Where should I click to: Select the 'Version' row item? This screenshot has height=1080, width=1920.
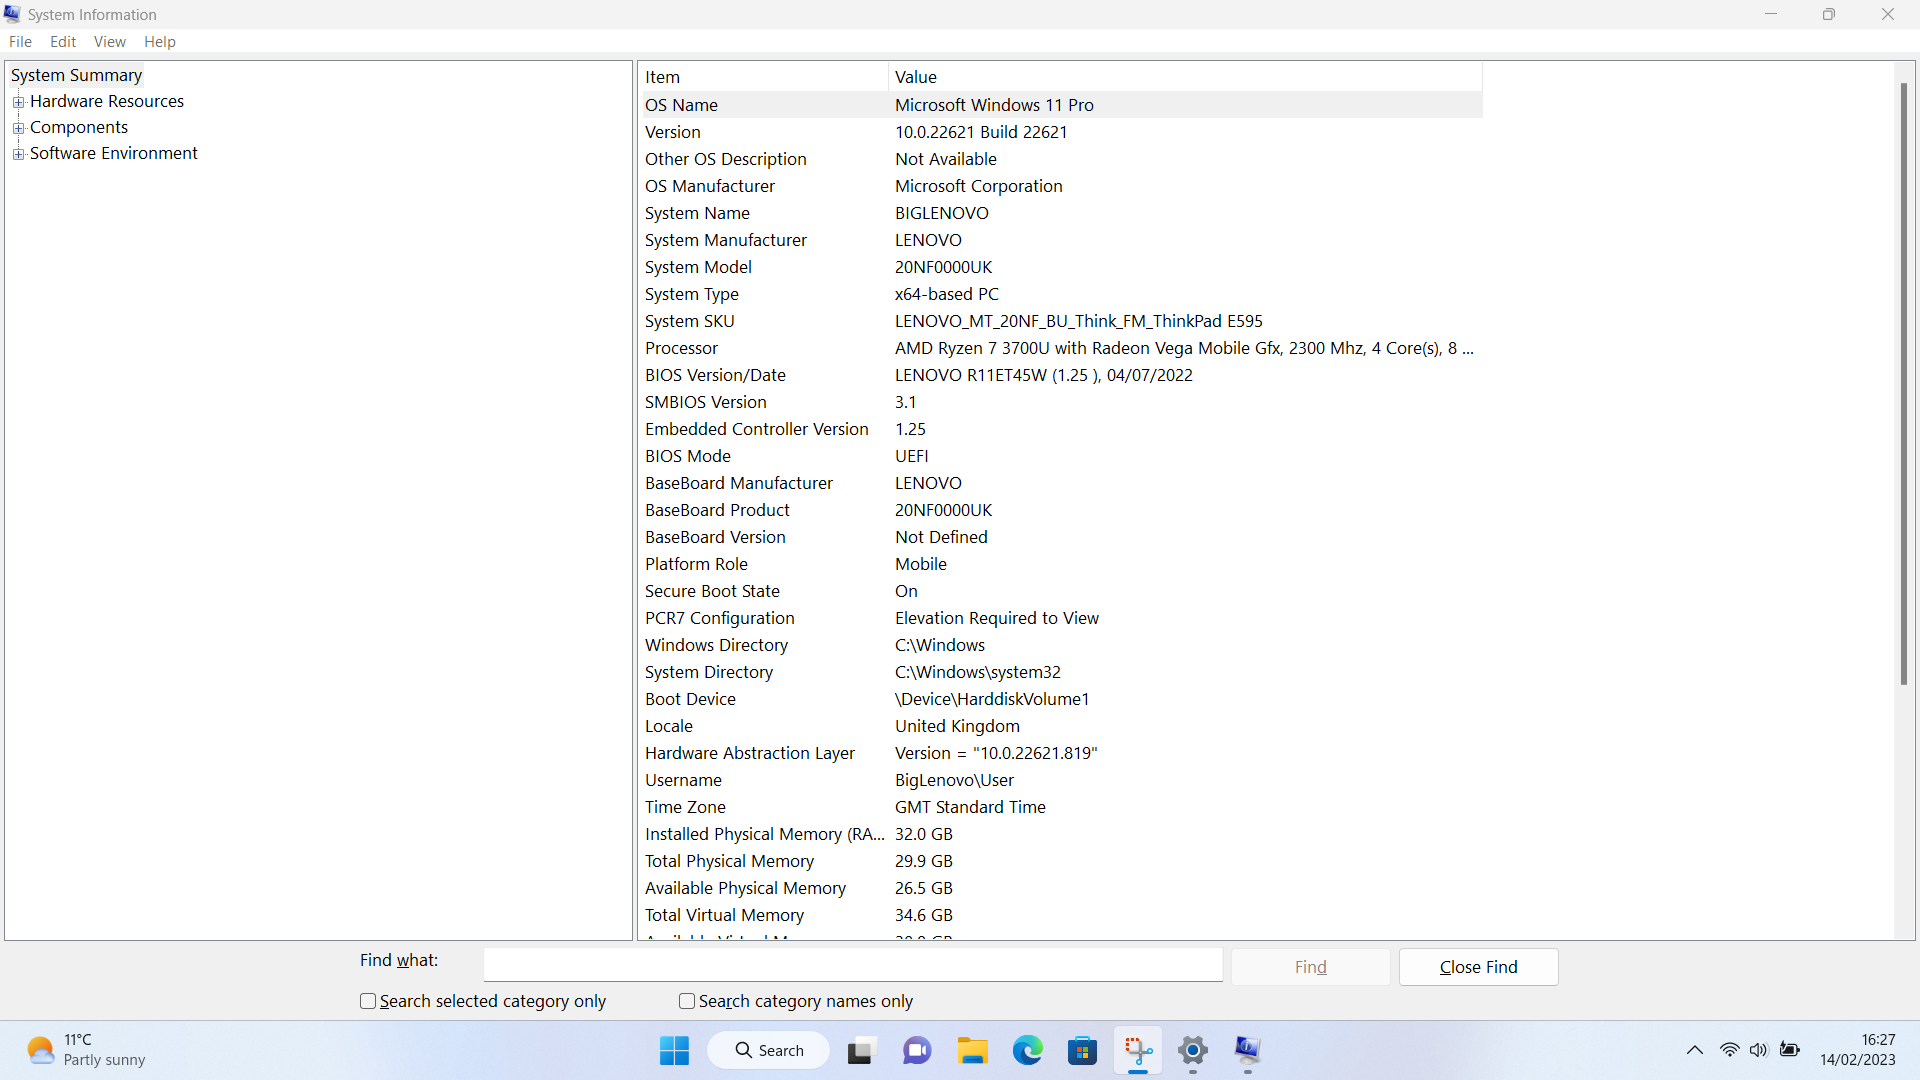[x=673, y=132]
